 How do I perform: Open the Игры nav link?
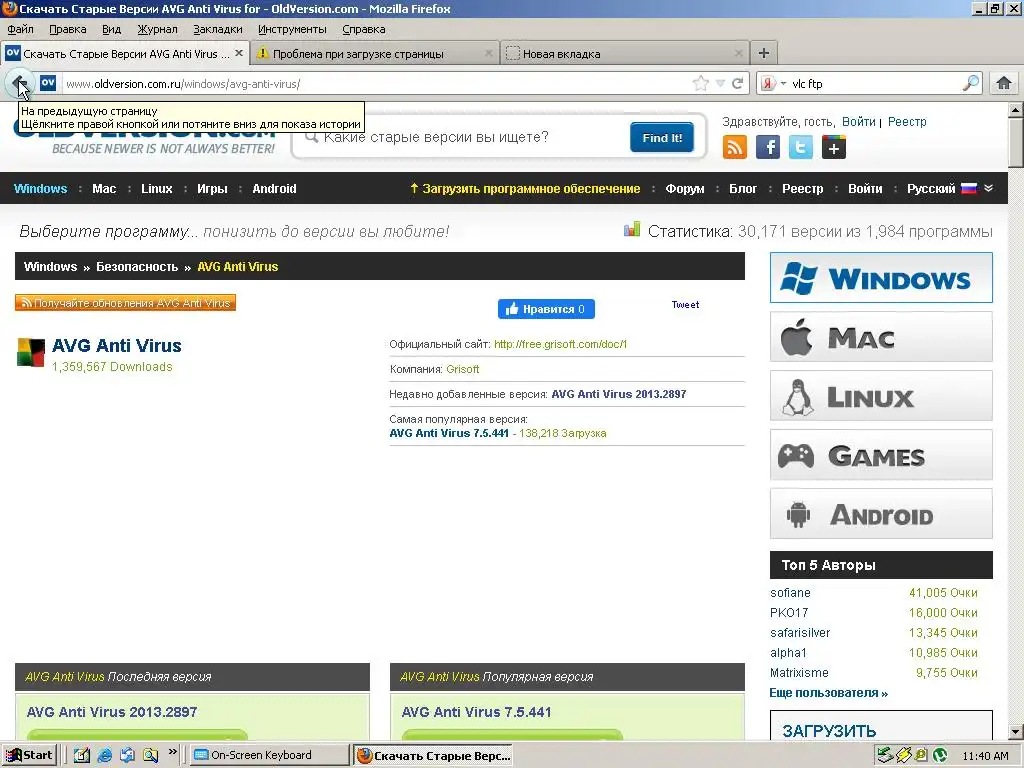(212, 189)
